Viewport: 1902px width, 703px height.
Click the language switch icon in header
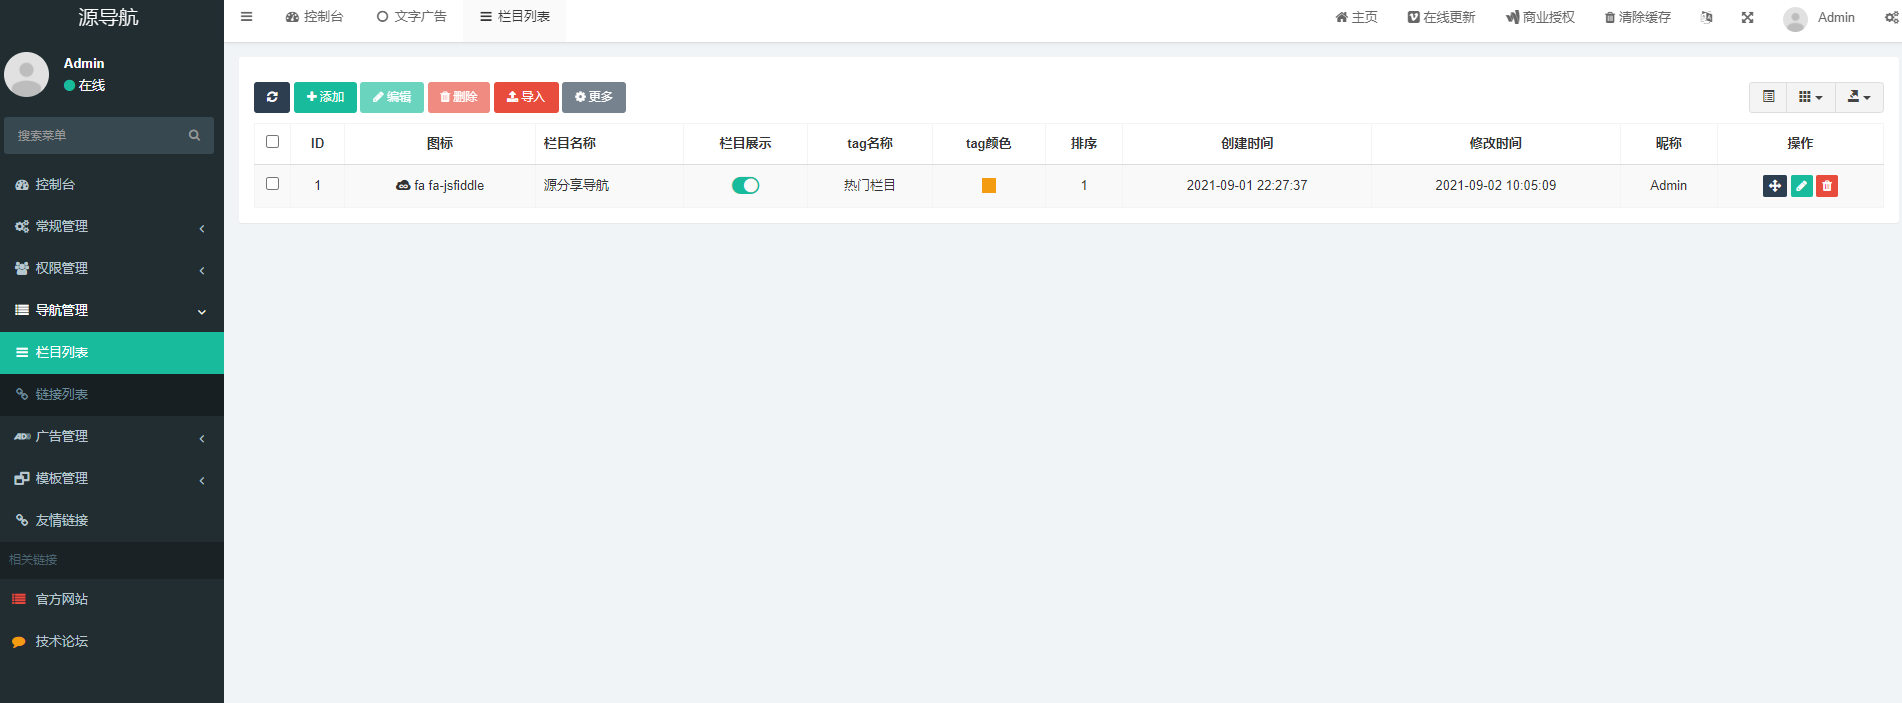[1706, 17]
